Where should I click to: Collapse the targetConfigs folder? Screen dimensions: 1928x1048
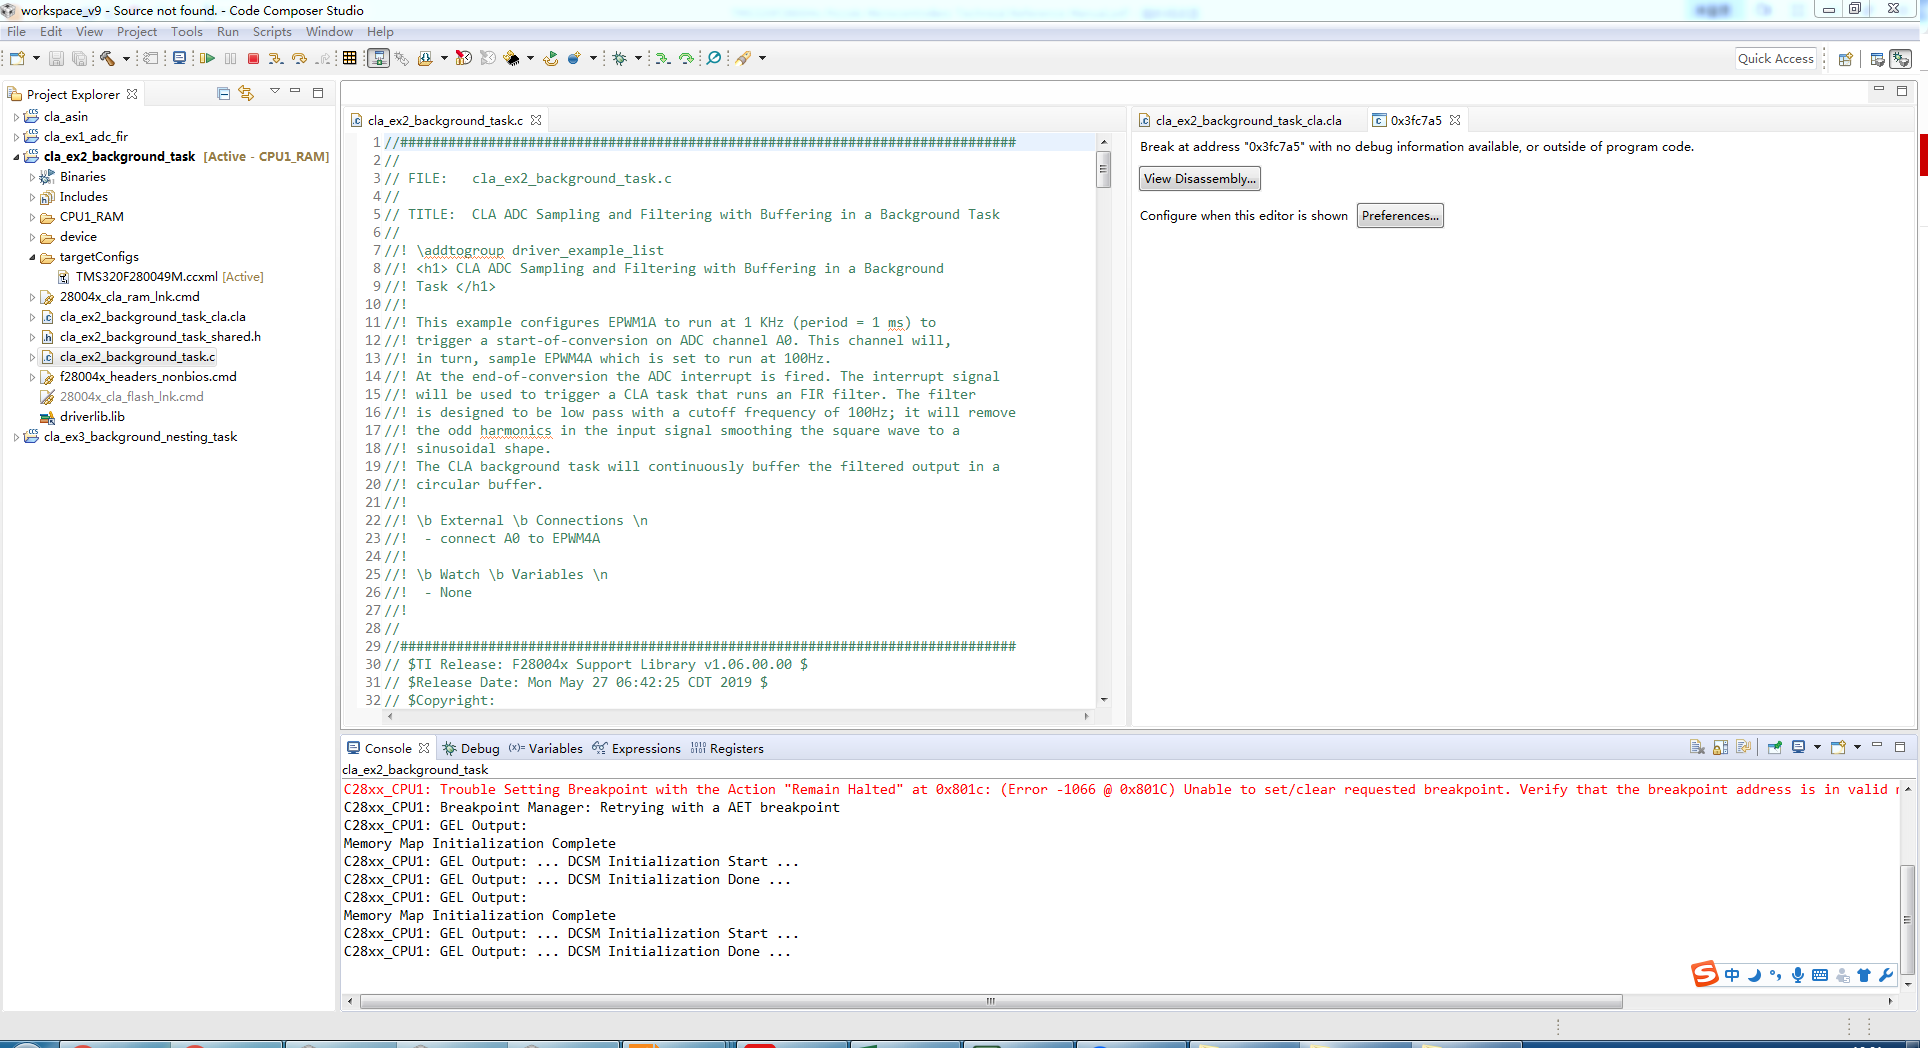tap(32, 258)
